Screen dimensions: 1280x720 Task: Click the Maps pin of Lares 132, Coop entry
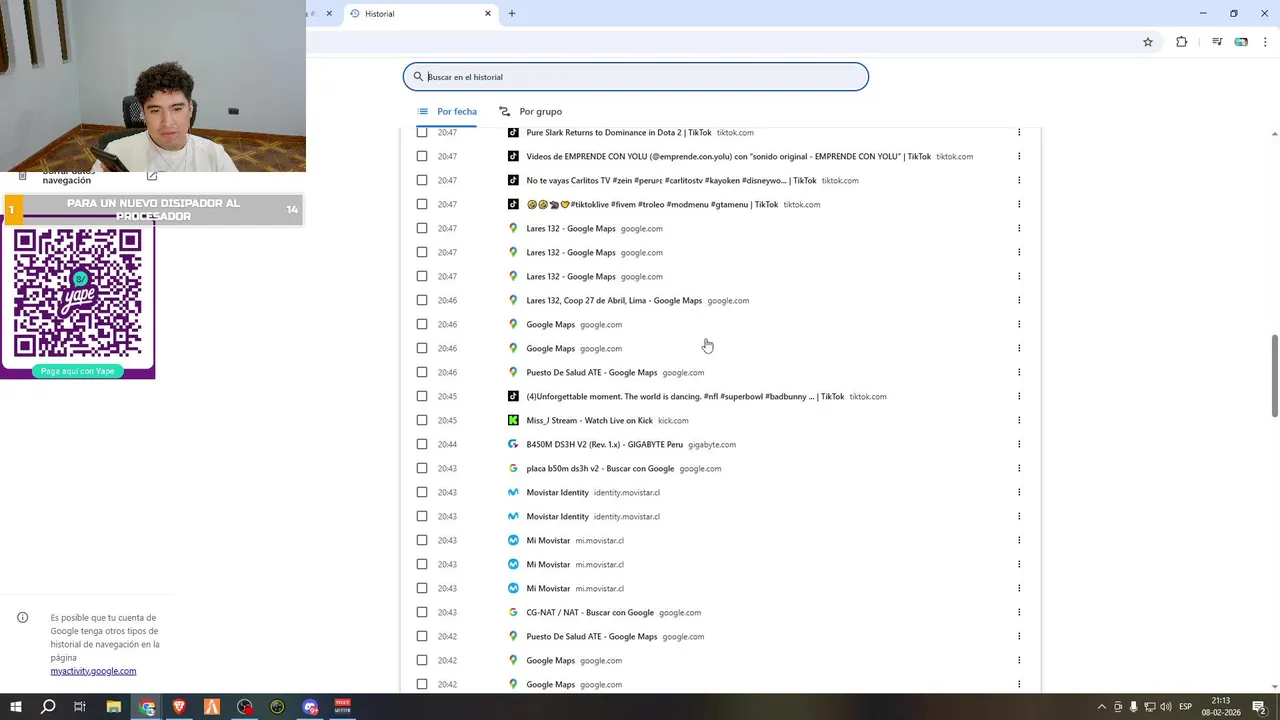coord(513,300)
